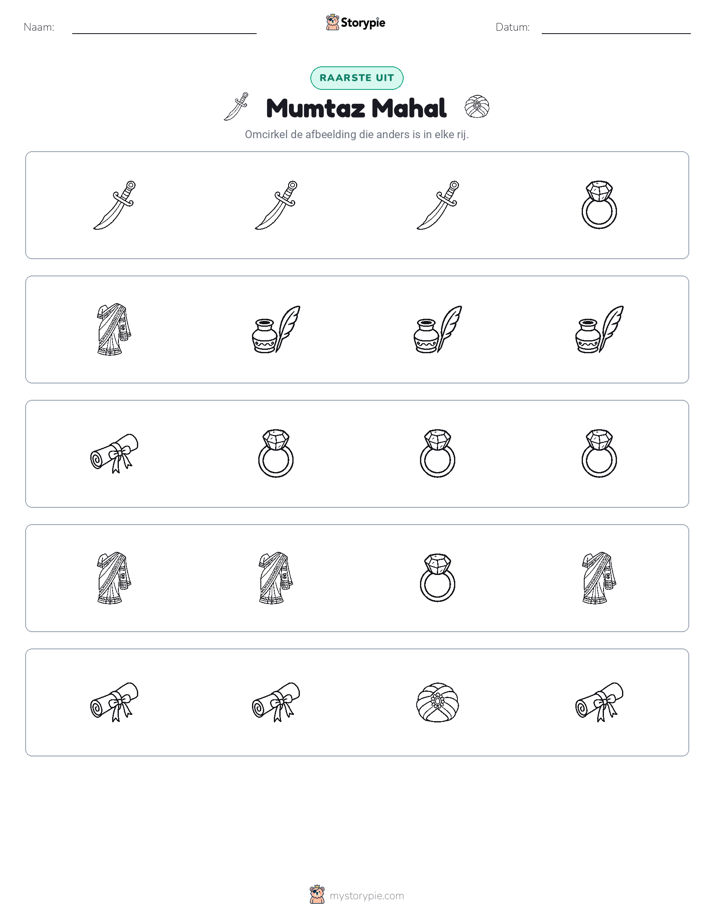Click the middle sword in the top row
The width and height of the screenshot is (714, 924).
pyautogui.click(x=276, y=205)
